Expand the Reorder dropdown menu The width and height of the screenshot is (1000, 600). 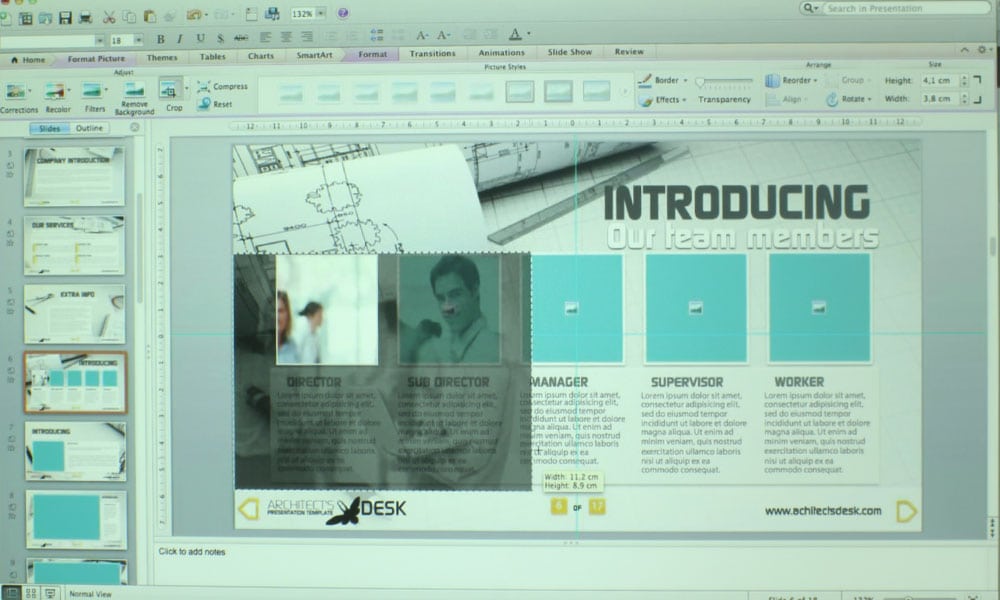792,80
